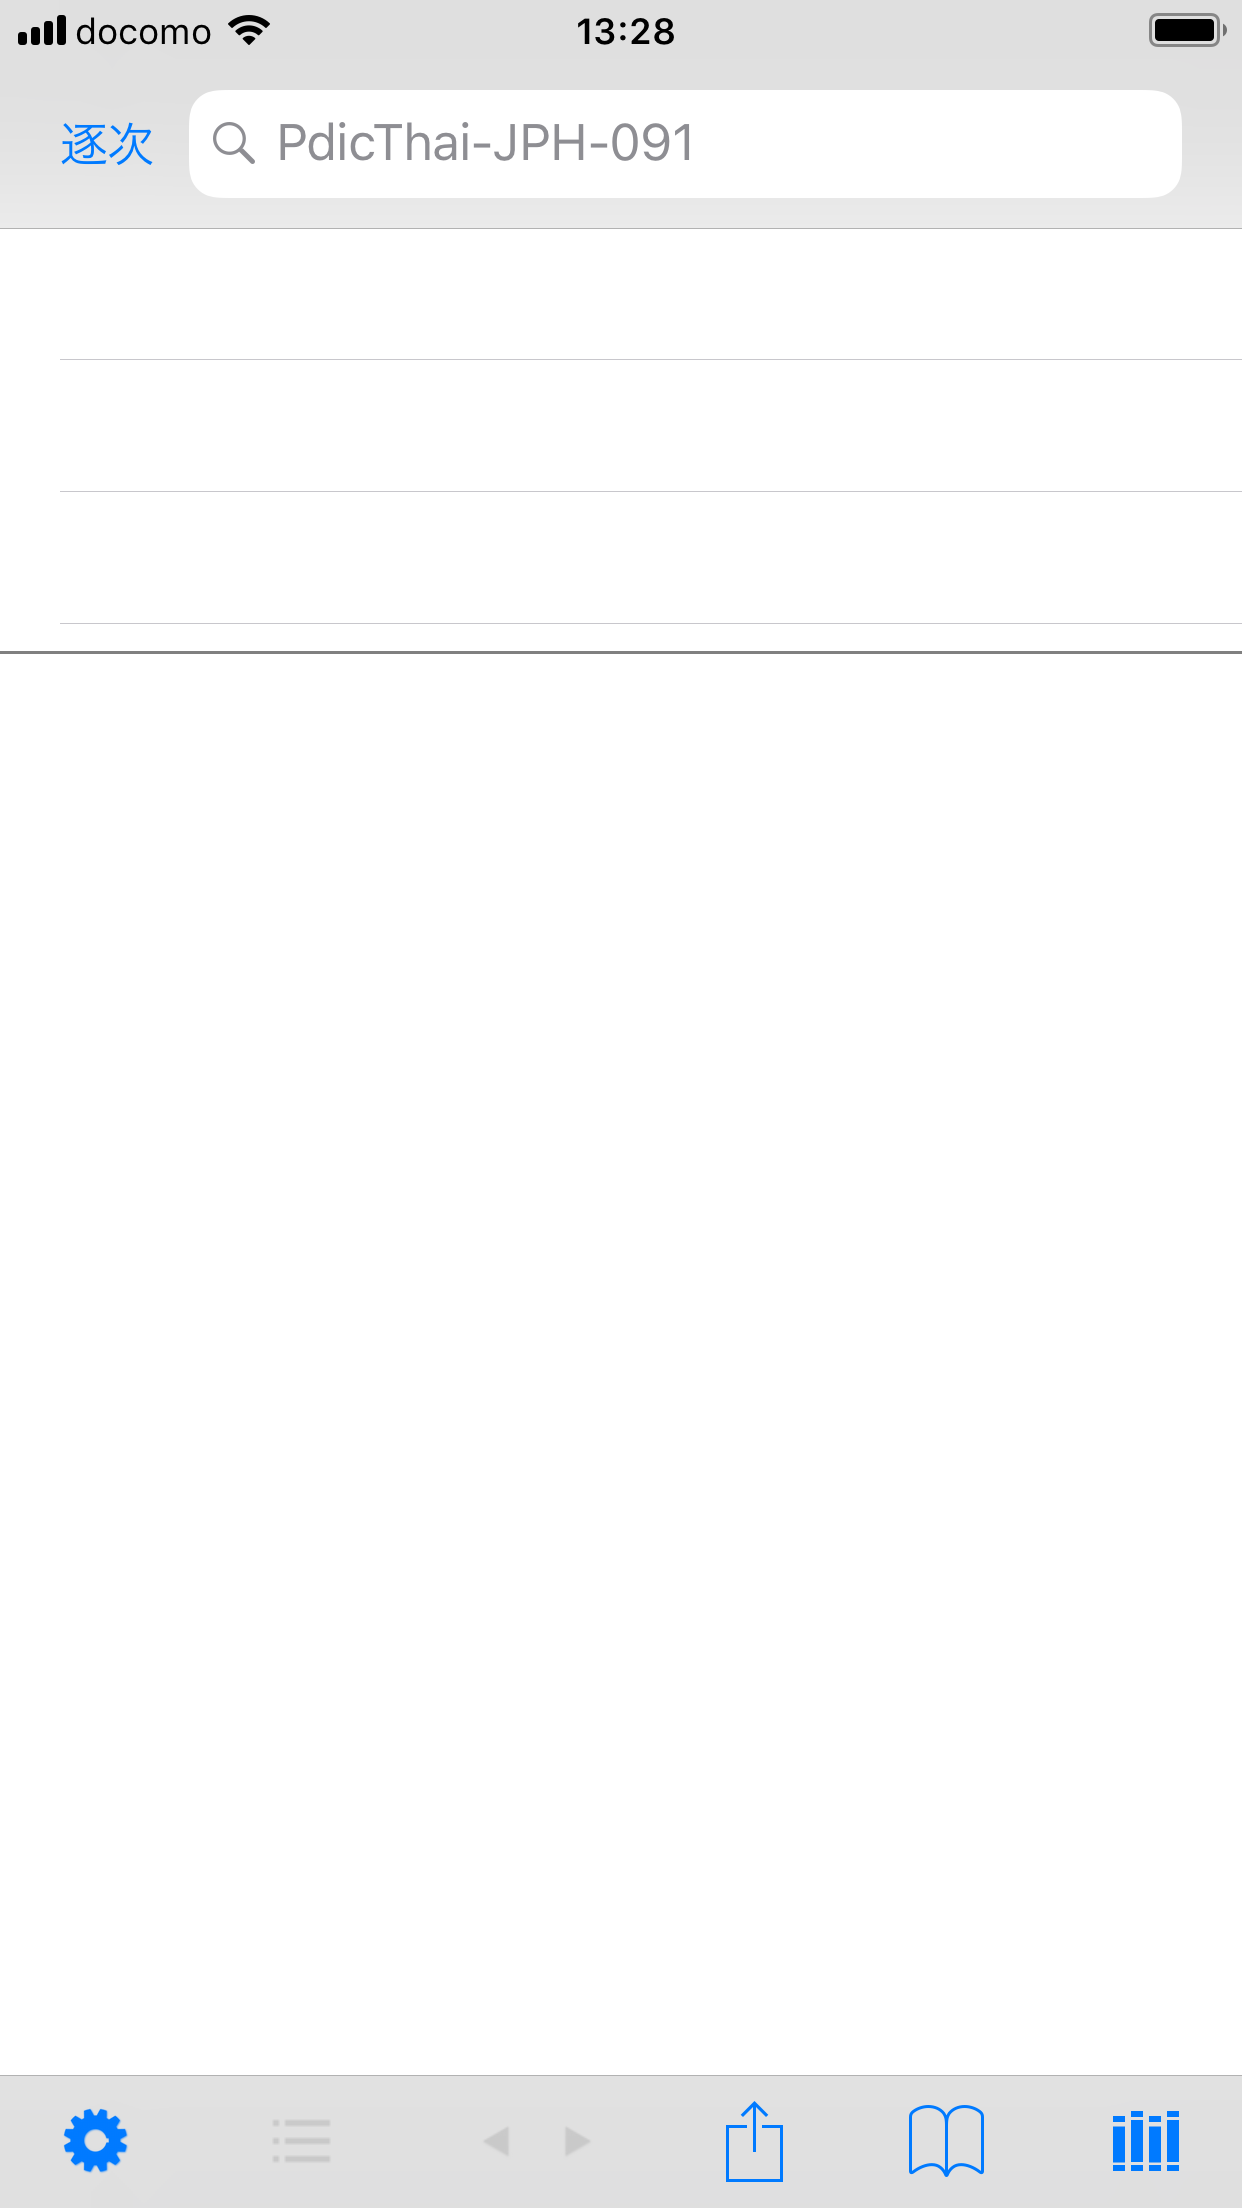1242x2208 pixels.
Task: Open the settings gear icon
Action: coord(95,2141)
